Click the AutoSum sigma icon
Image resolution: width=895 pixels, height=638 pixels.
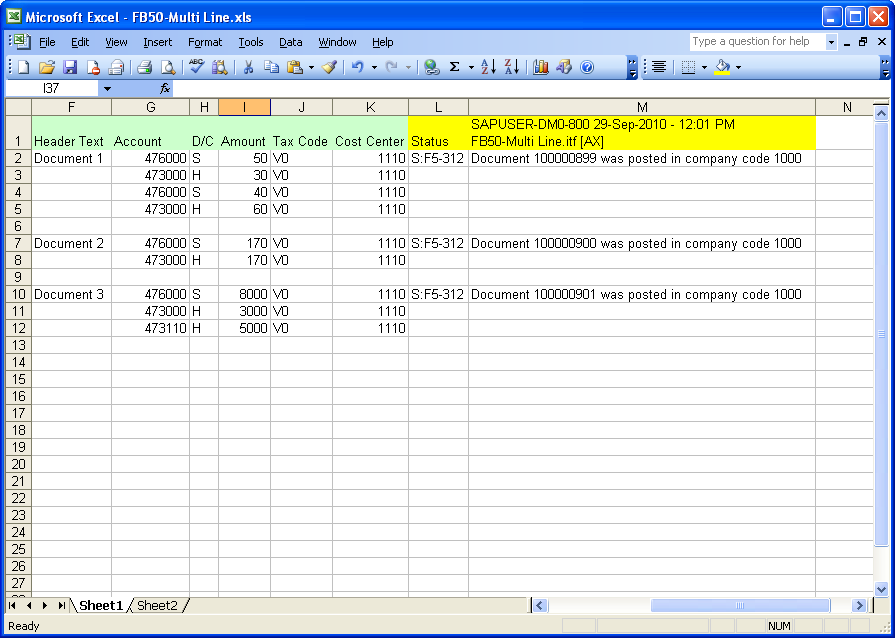coord(454,67)
